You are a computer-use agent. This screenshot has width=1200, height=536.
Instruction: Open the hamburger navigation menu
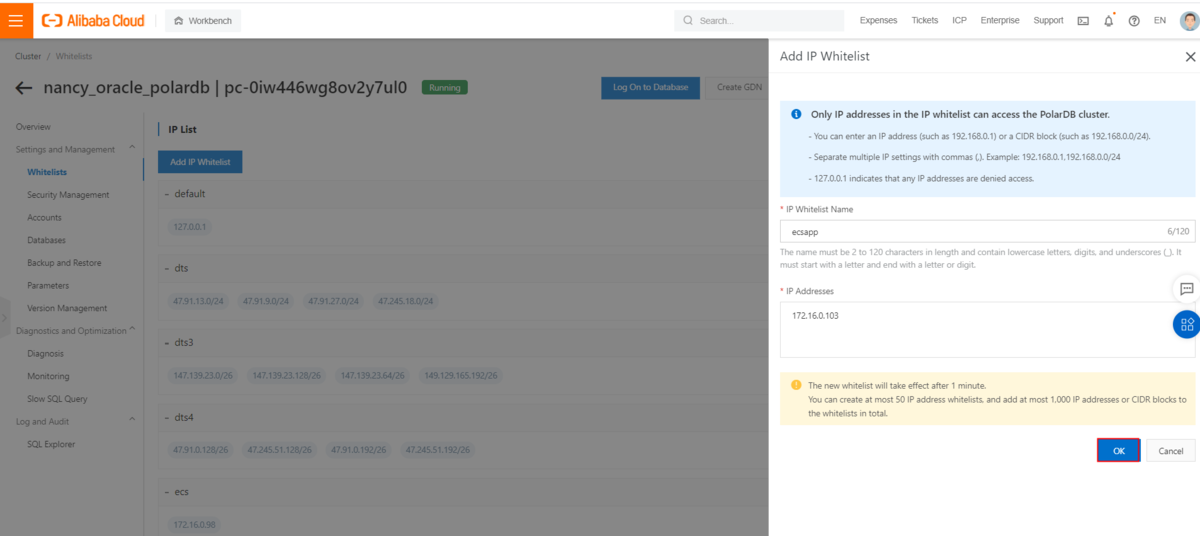click(16, 20)
